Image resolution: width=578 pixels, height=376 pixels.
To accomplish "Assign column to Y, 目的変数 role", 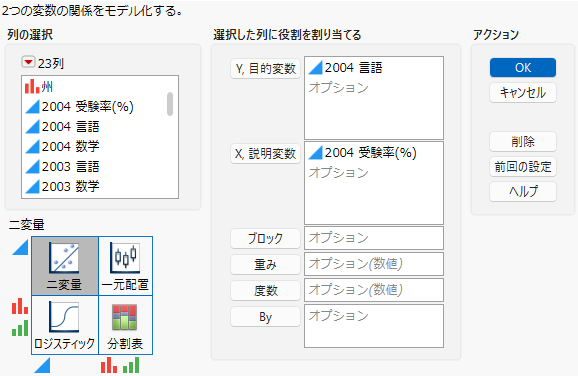I will click(265, 69).
